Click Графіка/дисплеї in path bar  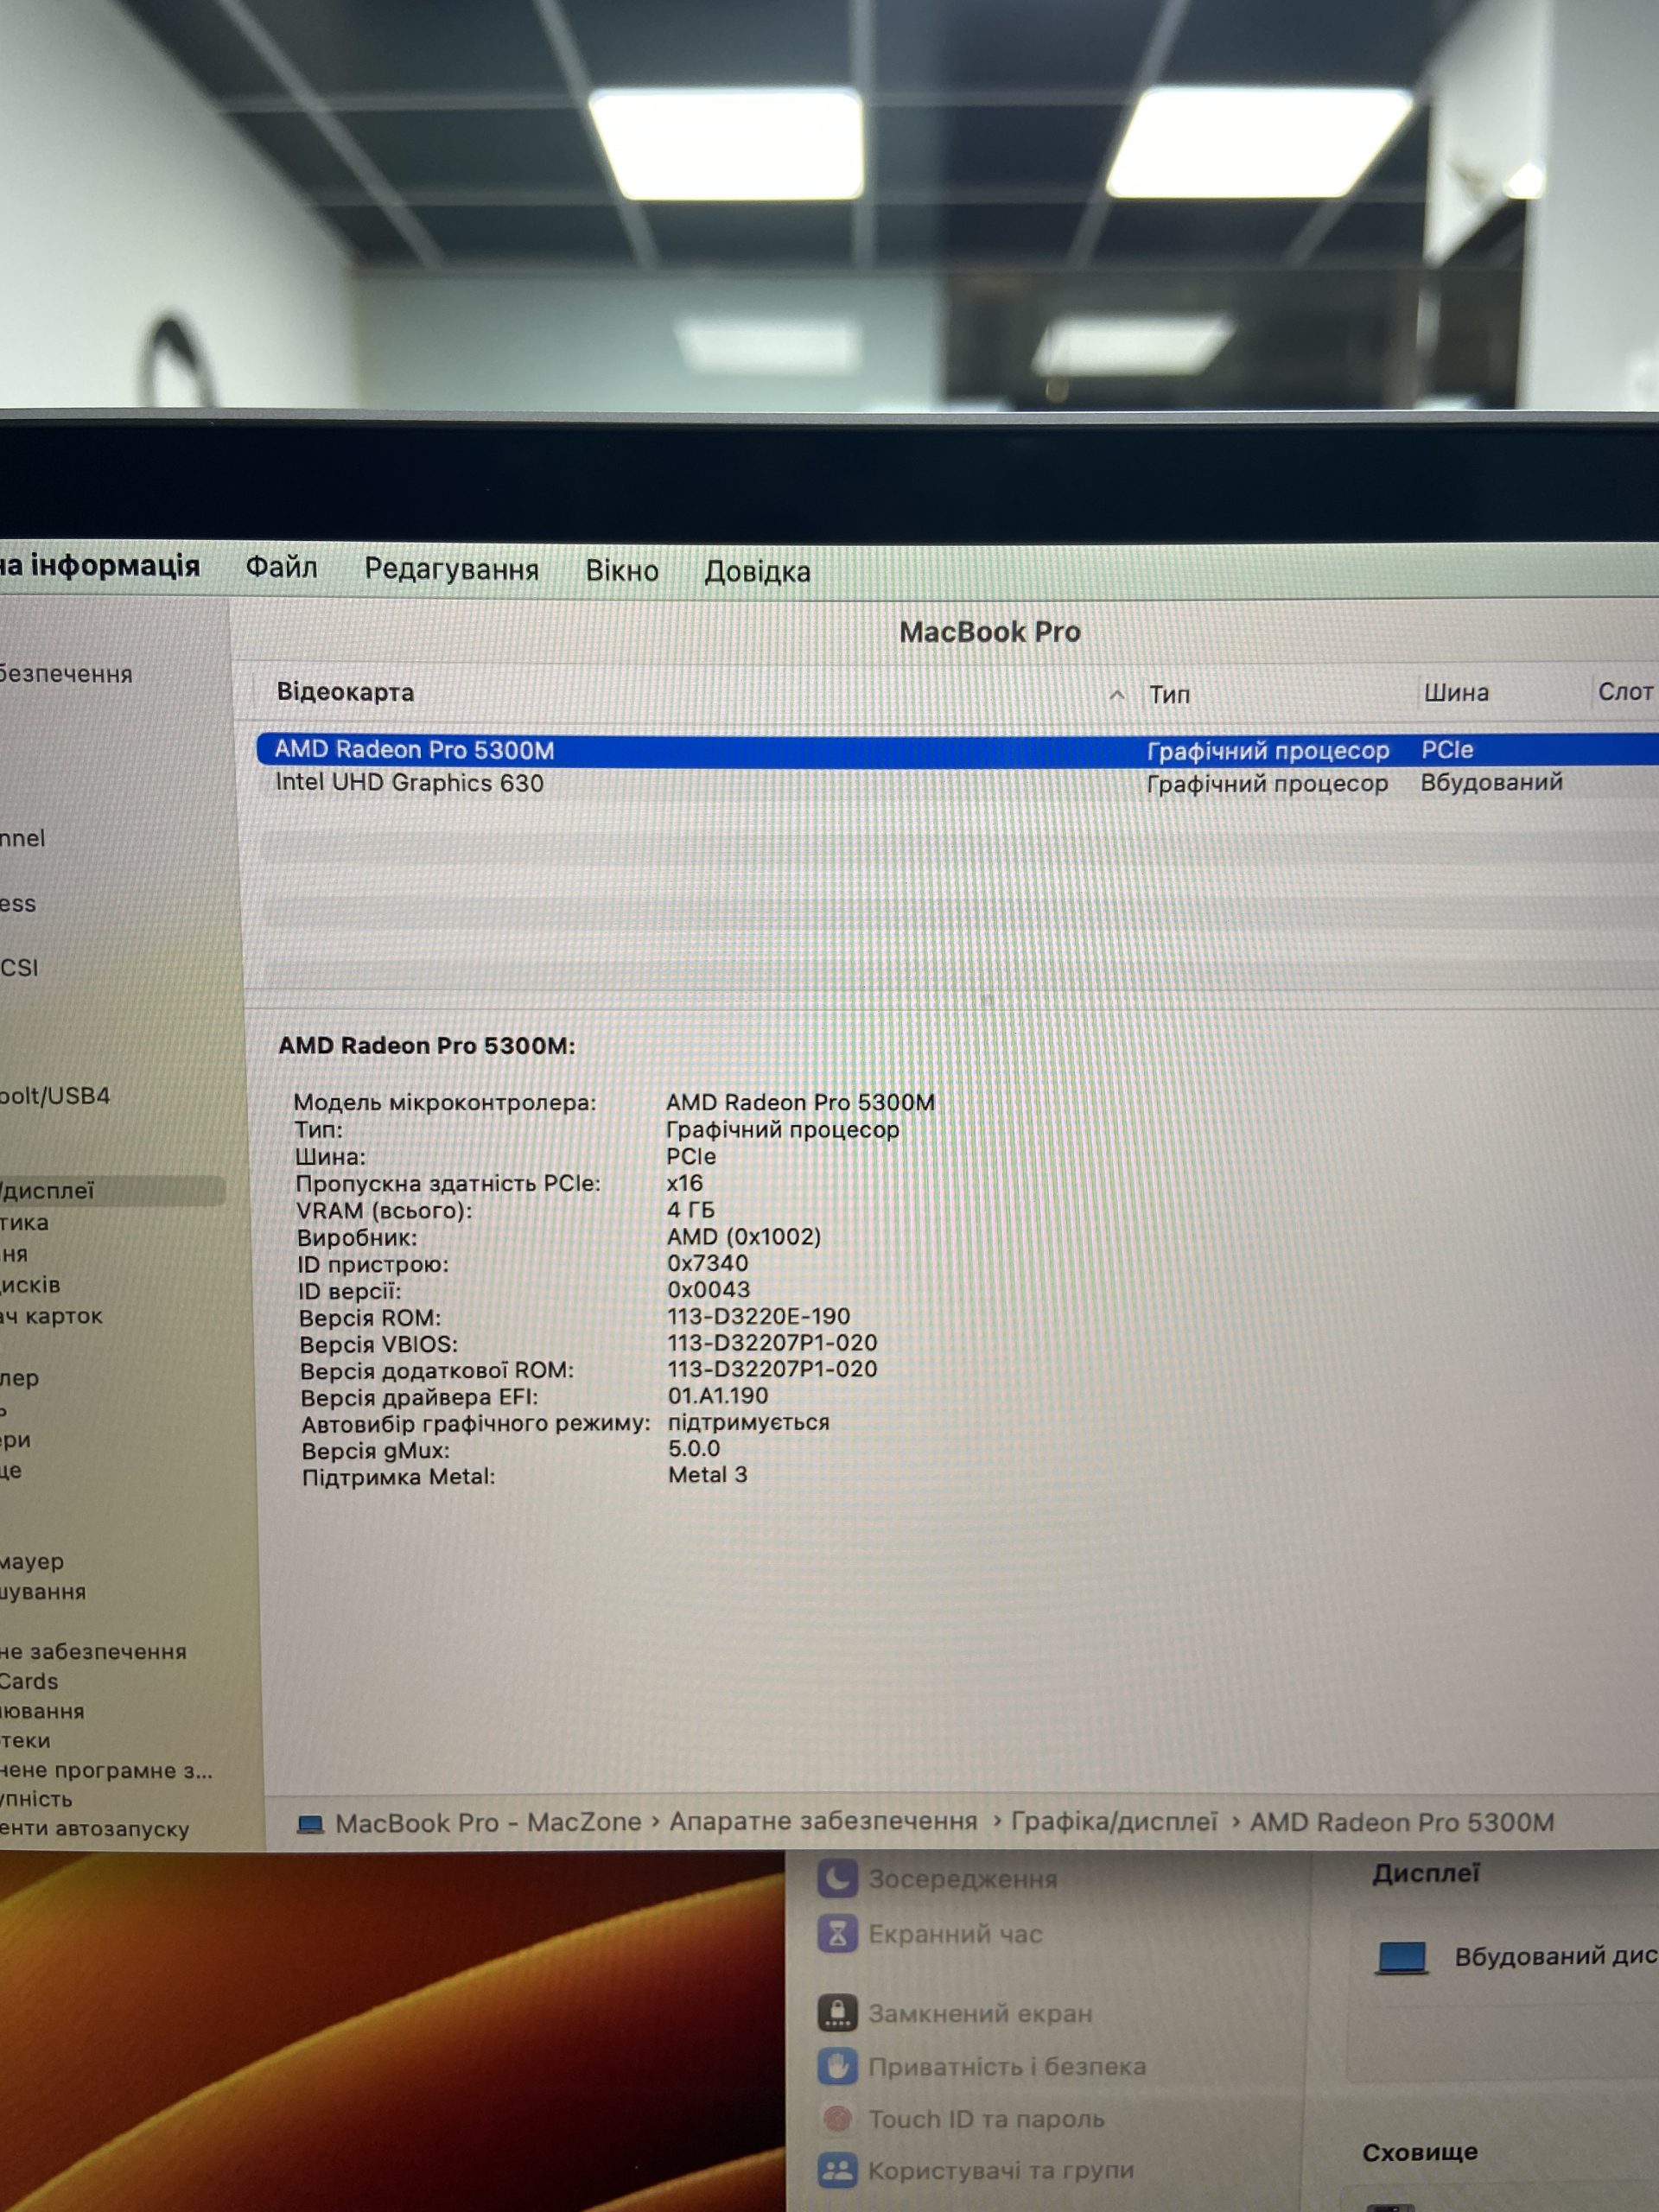point(1114,1822)
